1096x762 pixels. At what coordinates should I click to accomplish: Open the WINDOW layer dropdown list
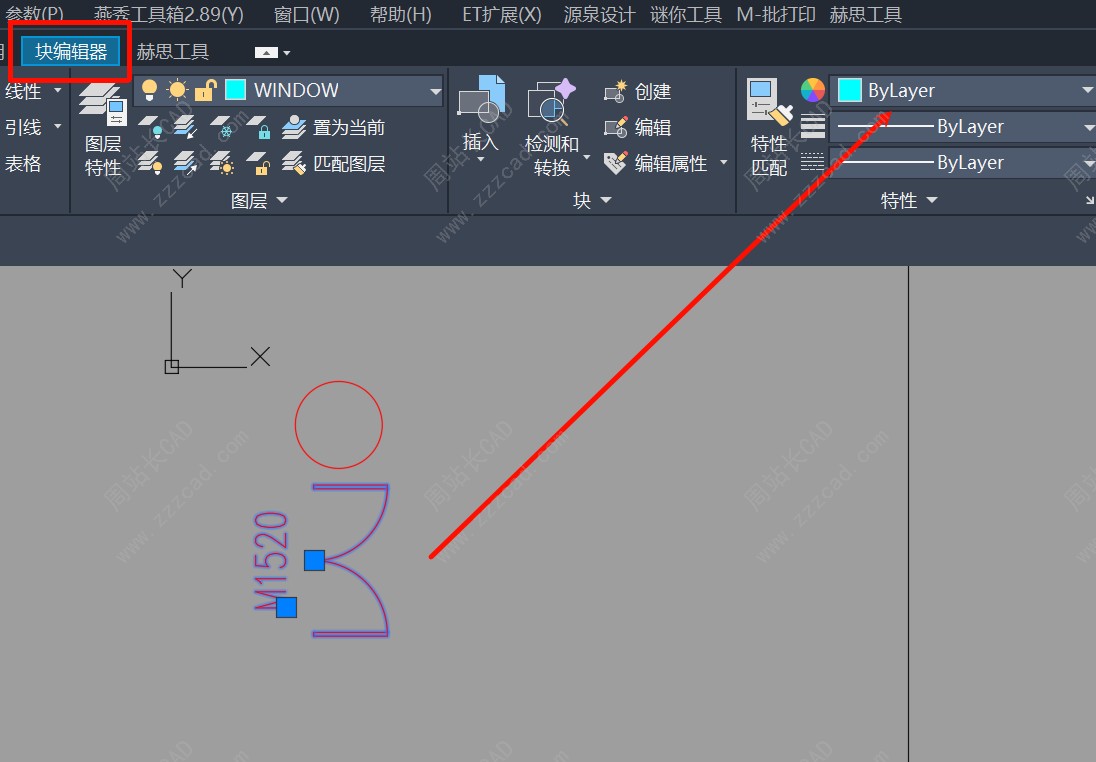435,91
